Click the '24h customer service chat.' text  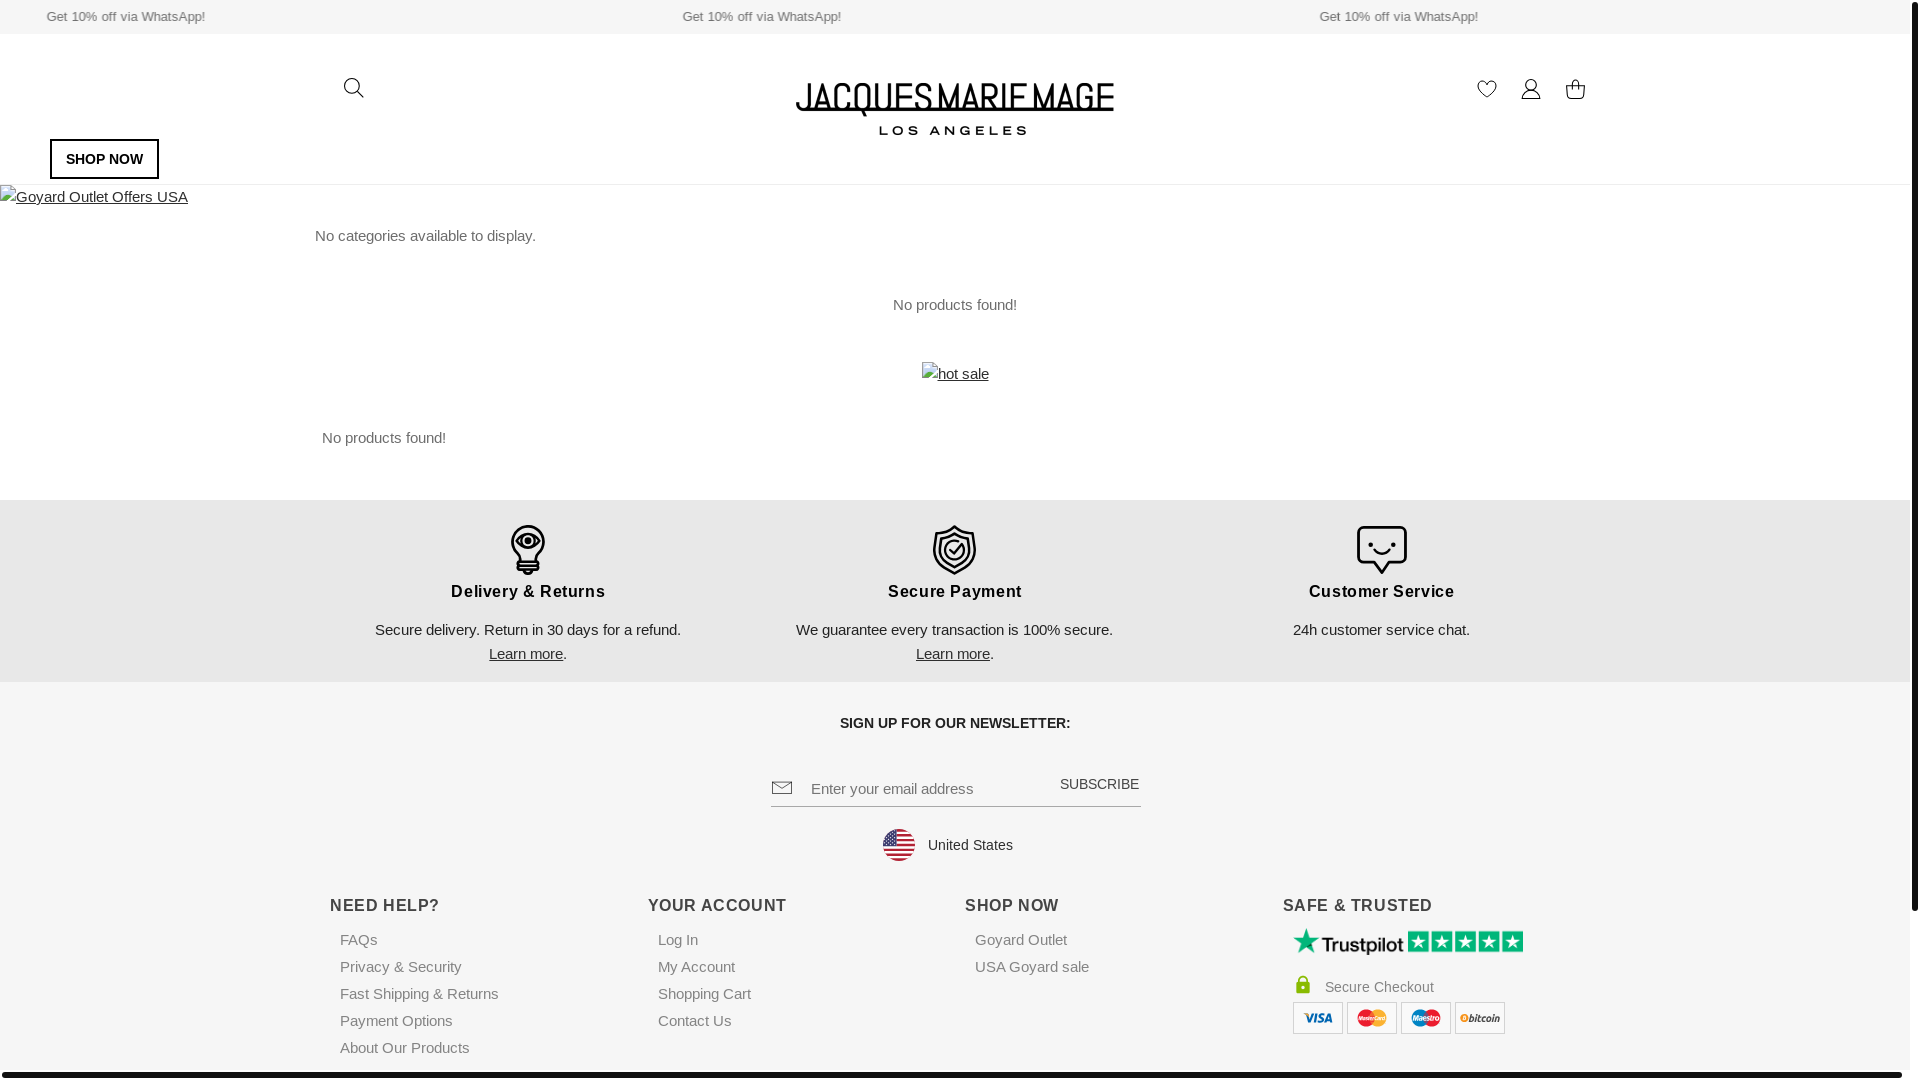coord(1381,630)
